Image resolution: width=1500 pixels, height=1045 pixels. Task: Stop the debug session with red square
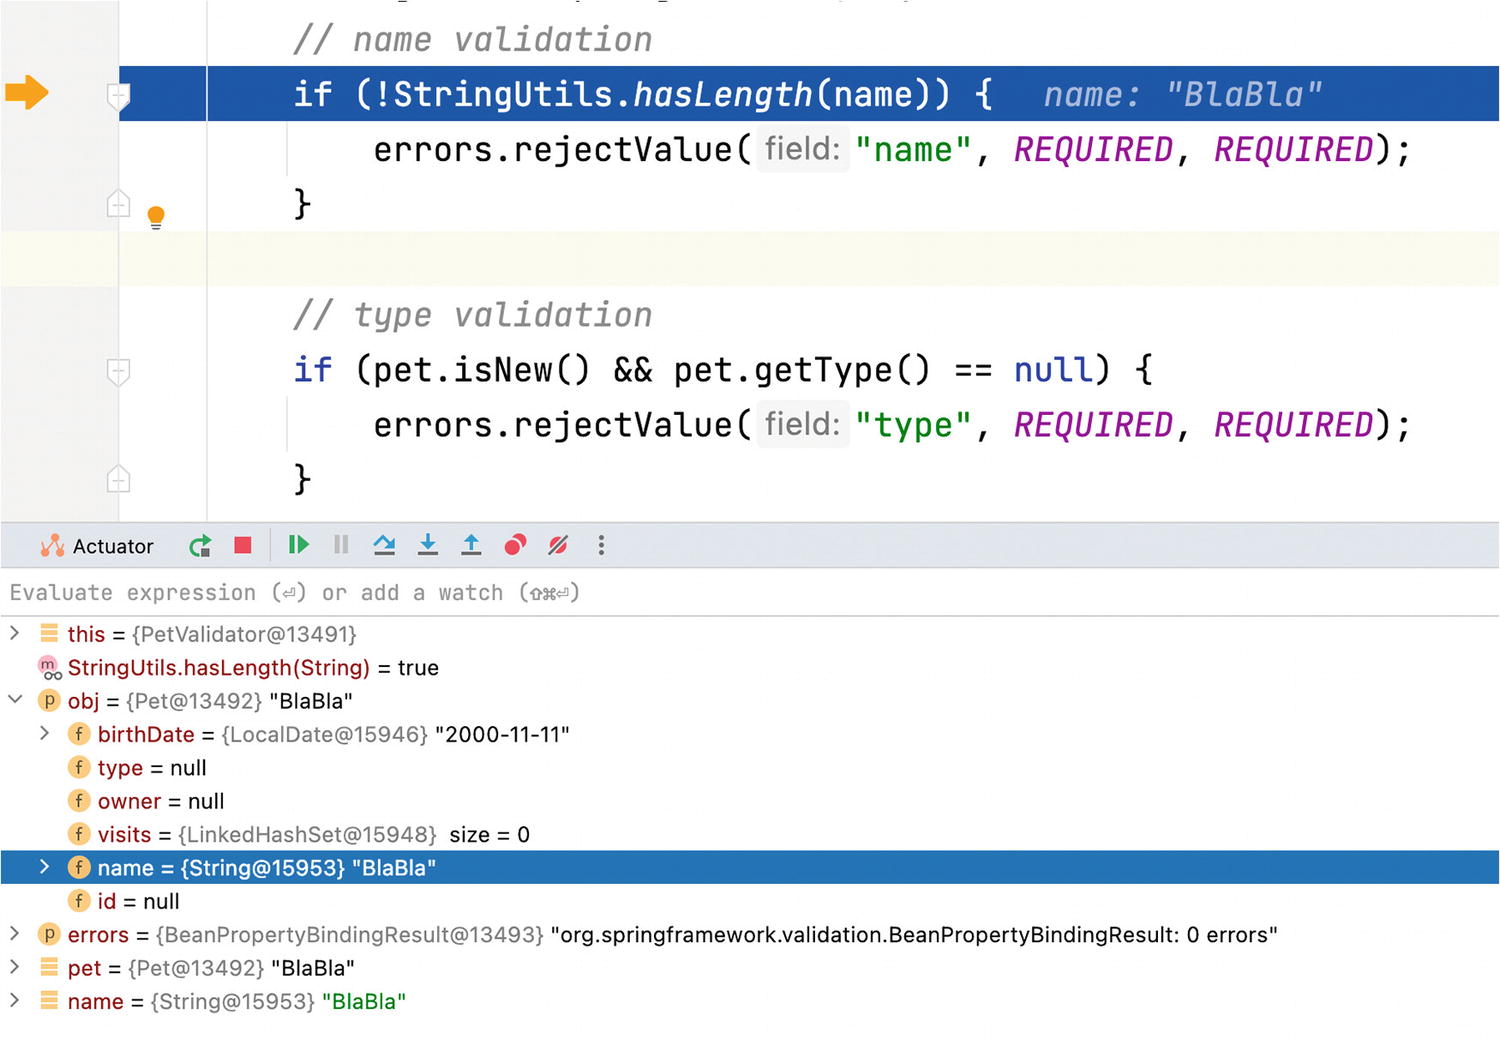pyautogui.click(x=243, y=545)
